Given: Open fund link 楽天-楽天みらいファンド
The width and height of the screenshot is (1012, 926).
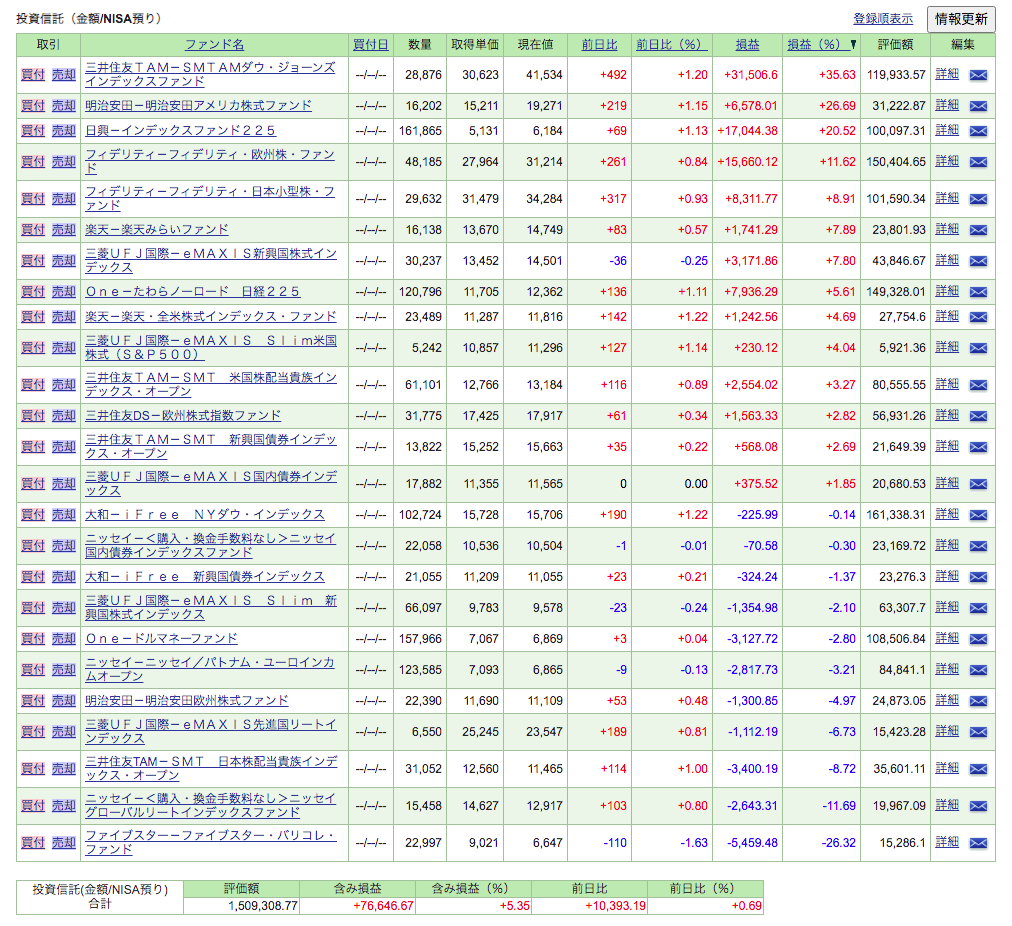Looking at the screenshot, I should 157,230.
